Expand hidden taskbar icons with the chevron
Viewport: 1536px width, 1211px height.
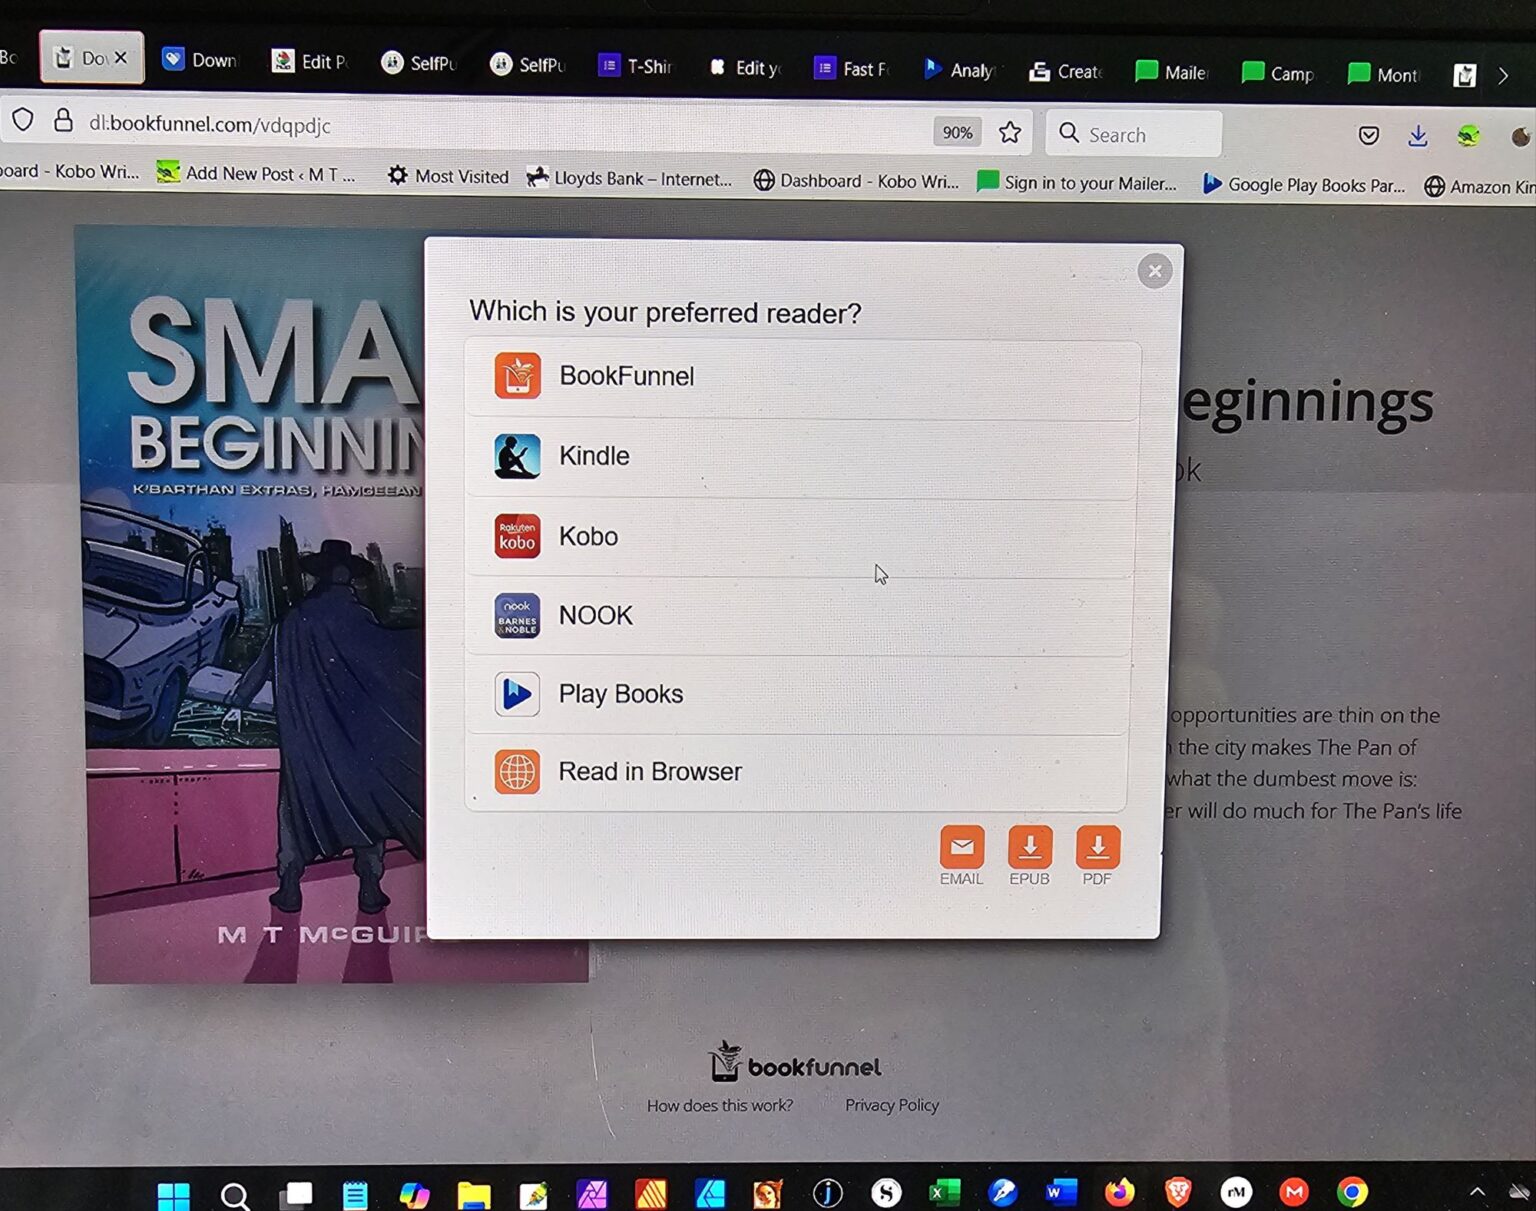(x=1477, y=1191)
